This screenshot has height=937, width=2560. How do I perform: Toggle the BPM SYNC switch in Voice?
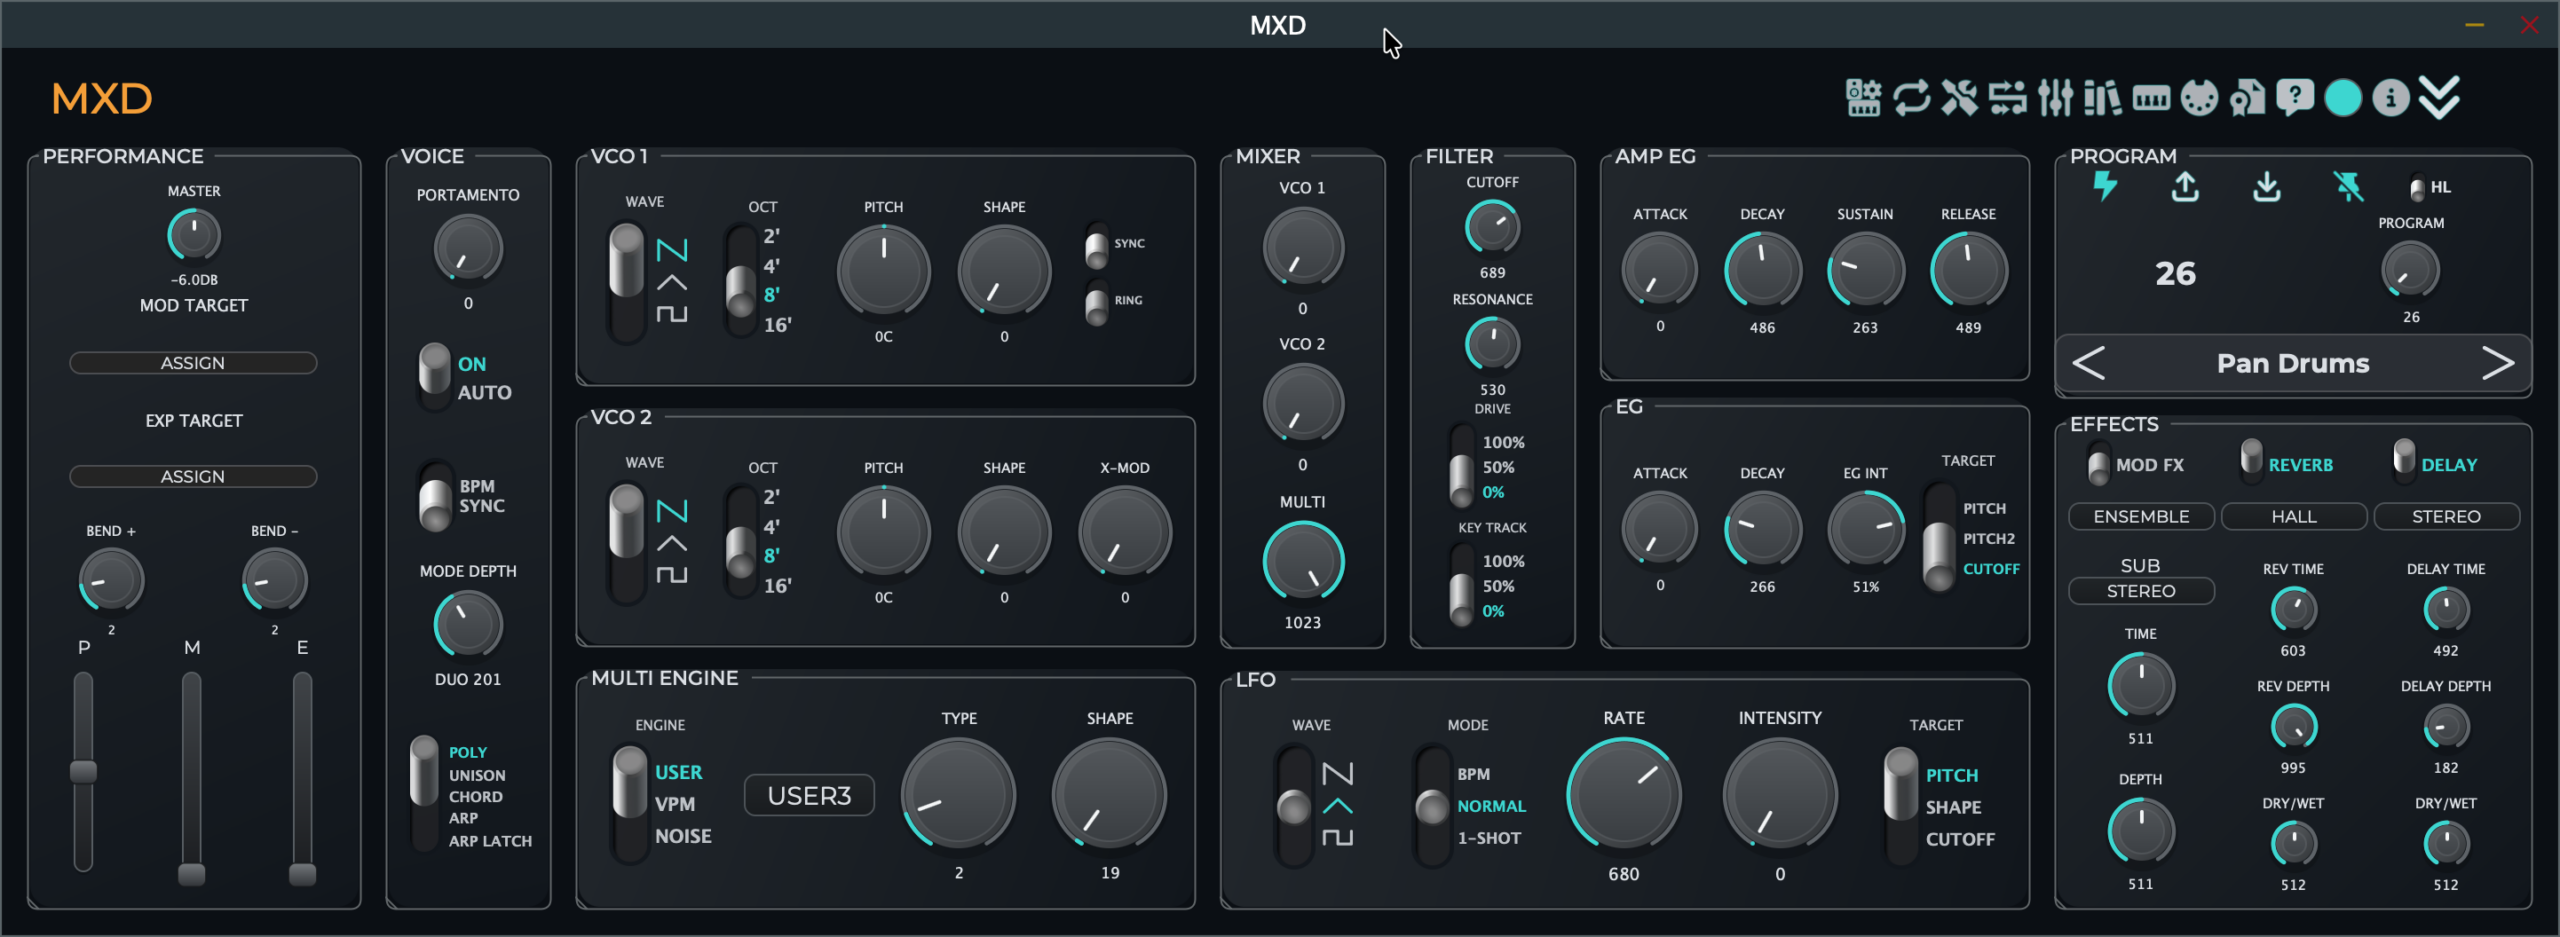435,496
